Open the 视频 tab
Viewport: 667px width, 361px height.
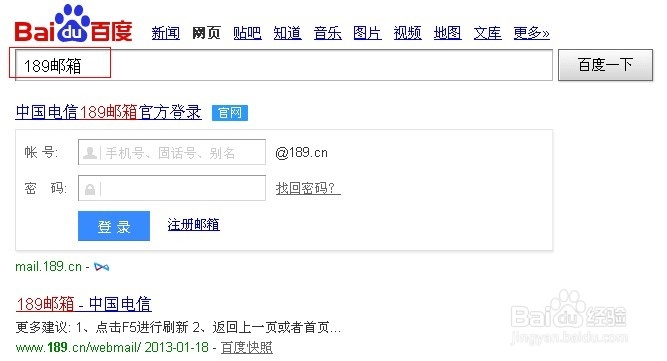point(408,33)
